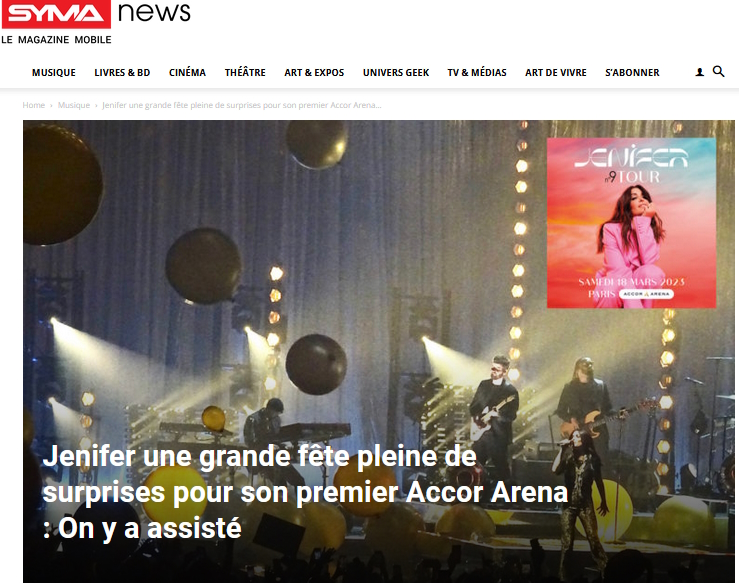Click the article headline about Jenifer
The height and width of the screenshot is (584, 739).
[305, 492]
